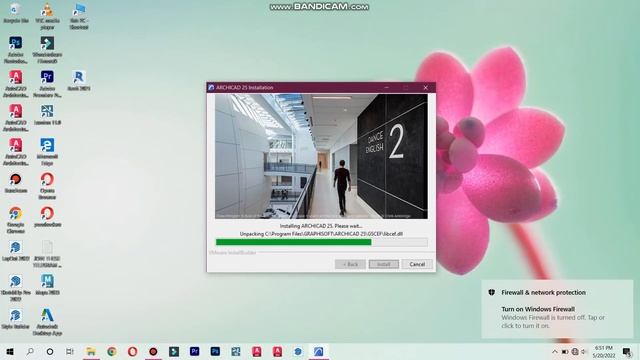640x360 pixels.
Task: Click Turn on Windows Firewall message
Action: click(x=538, y=309)
